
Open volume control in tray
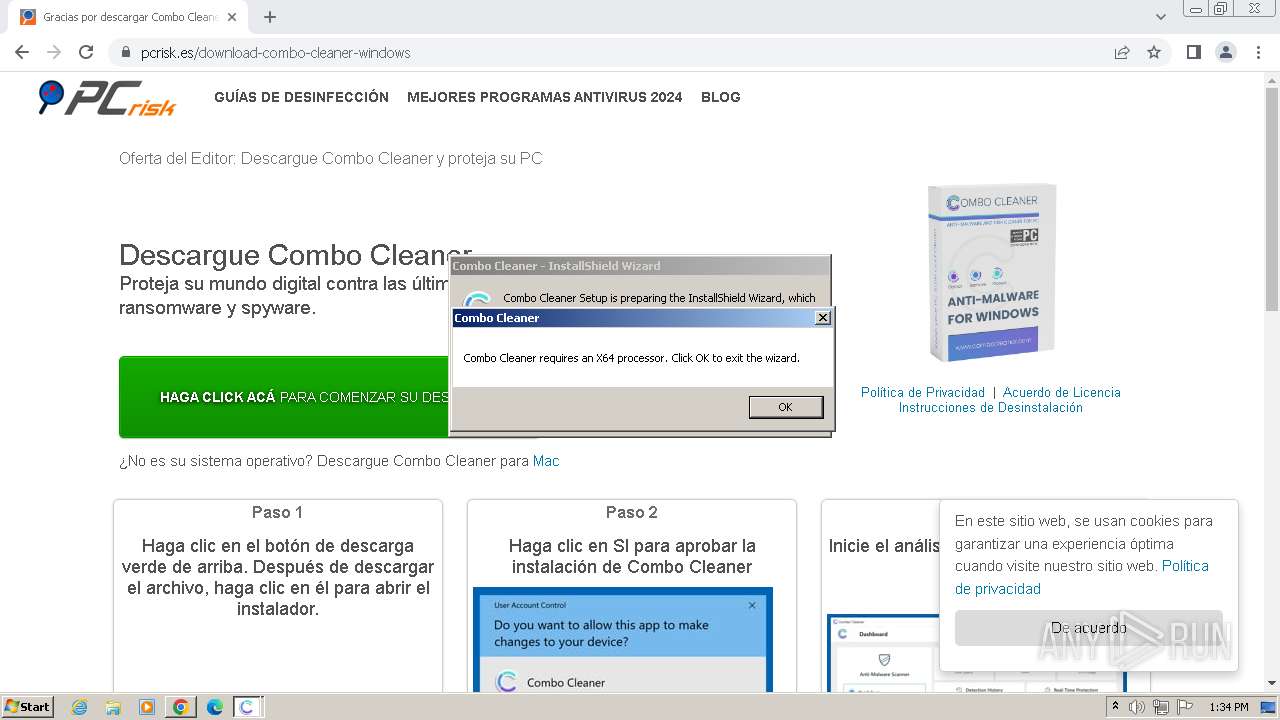1137,707
